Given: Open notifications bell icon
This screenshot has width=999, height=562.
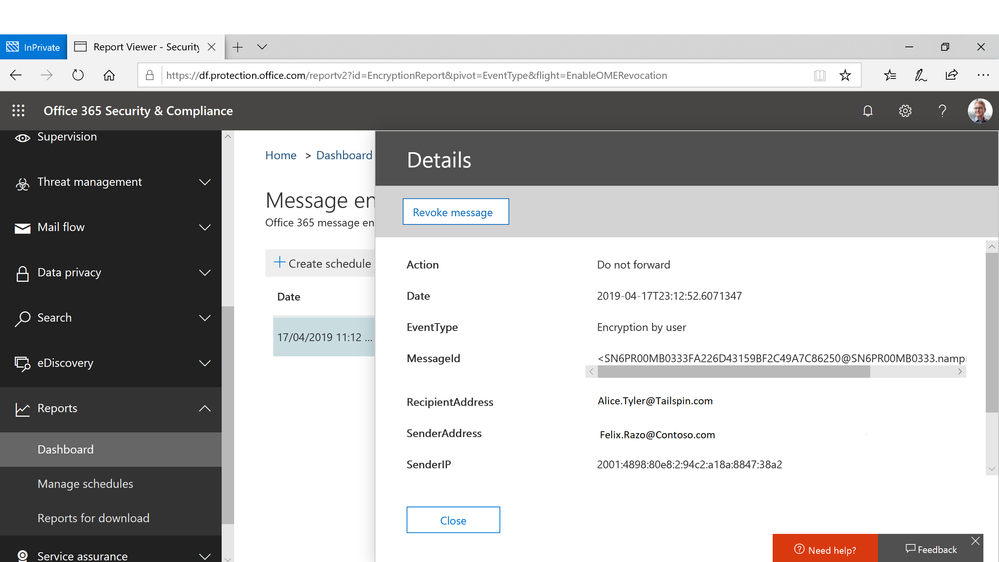Looking at the screenshot, I should (868, 111).
